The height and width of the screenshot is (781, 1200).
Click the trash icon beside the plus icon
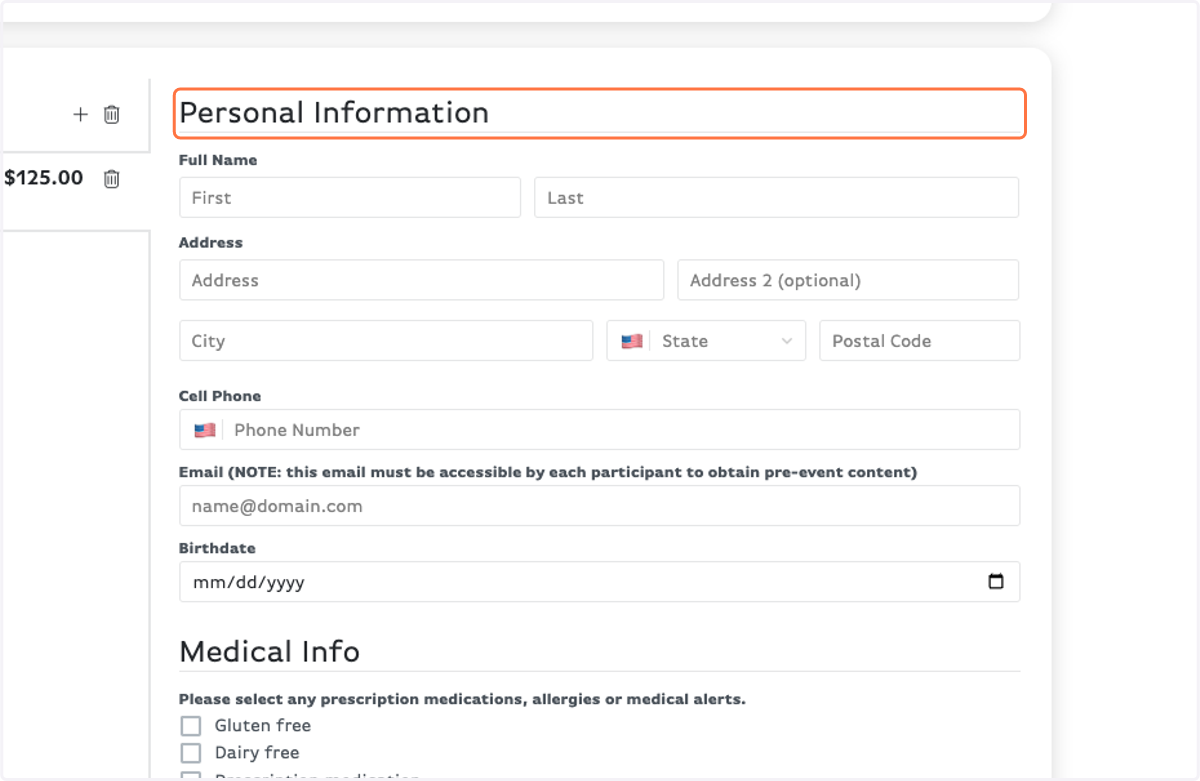point(112,114)
